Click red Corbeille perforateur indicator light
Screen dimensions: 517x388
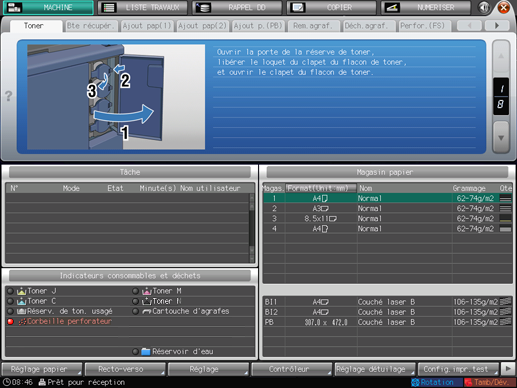(10, 322)
